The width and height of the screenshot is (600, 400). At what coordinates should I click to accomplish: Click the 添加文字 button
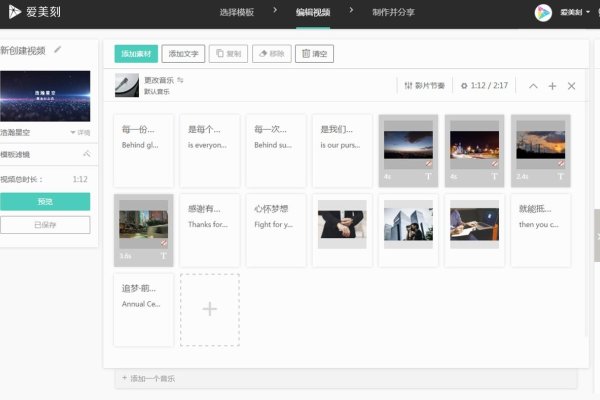point(183,54)
